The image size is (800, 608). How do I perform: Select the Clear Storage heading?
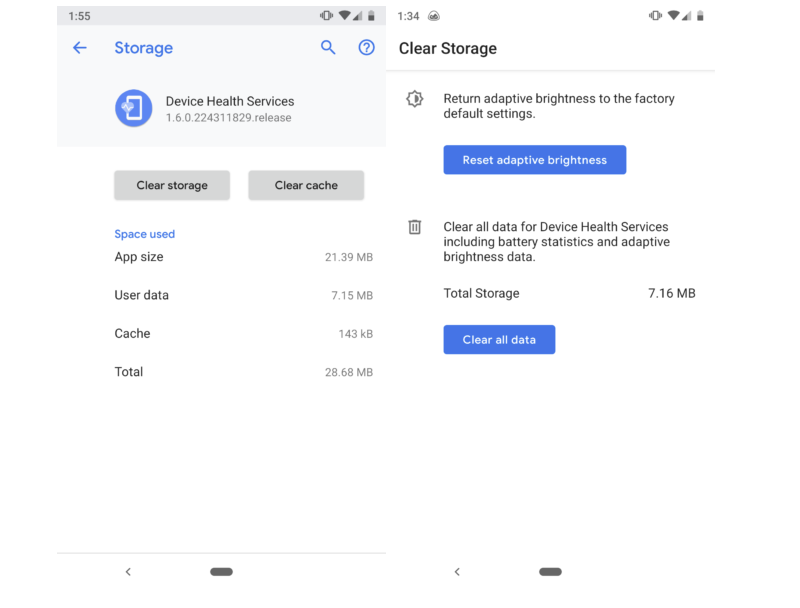(x=447, y=48)
